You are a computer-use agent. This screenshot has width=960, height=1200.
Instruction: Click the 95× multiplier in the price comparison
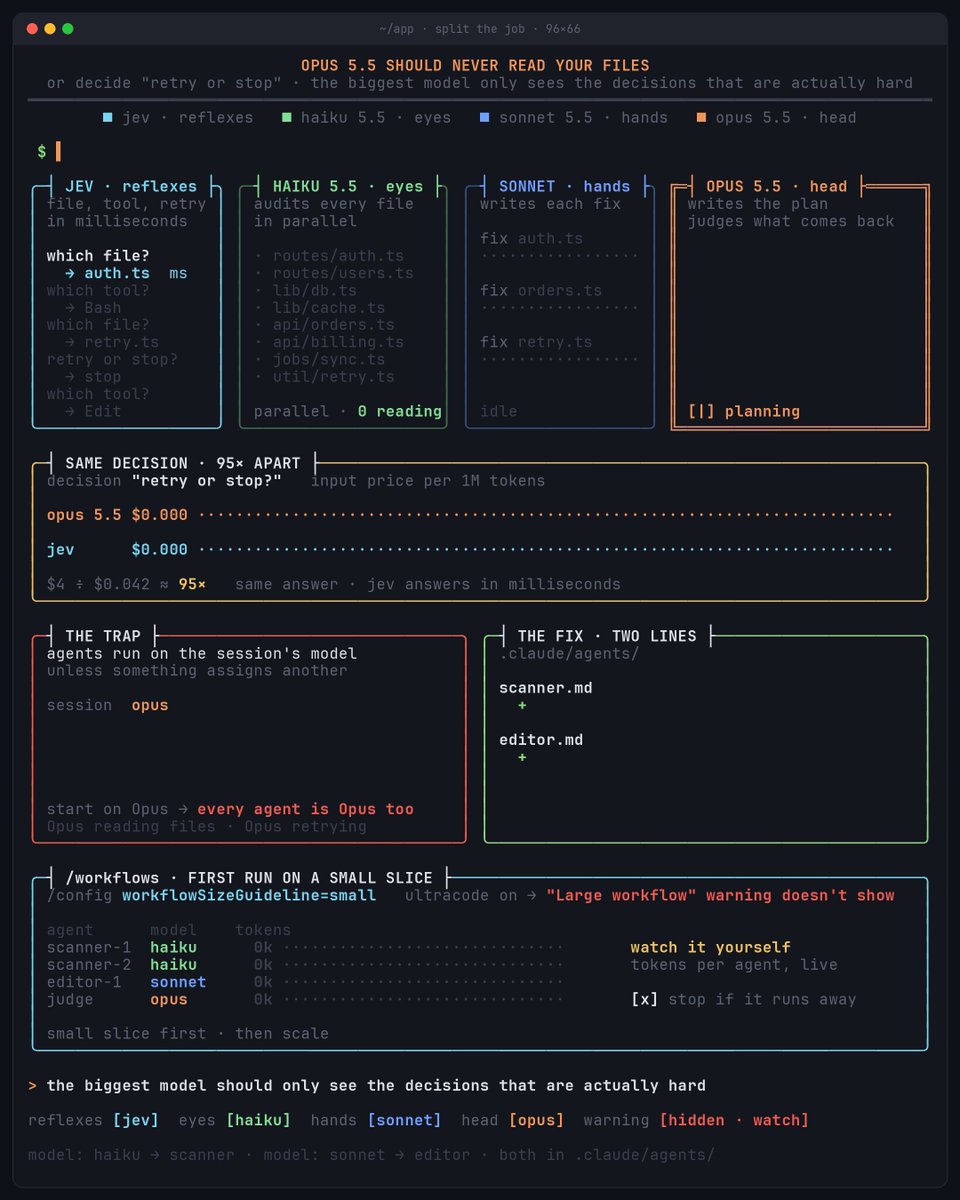pos(192,584)
